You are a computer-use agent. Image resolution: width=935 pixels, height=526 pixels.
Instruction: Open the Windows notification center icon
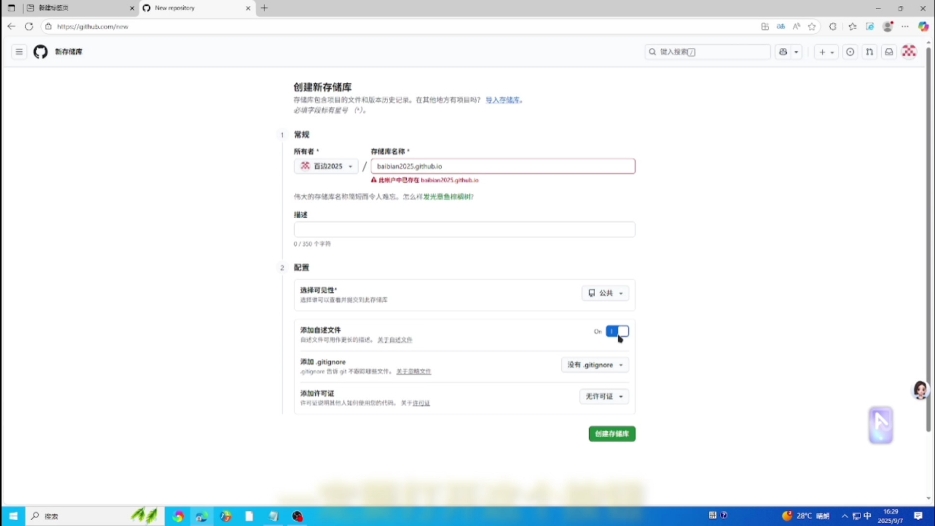(918, 516)
